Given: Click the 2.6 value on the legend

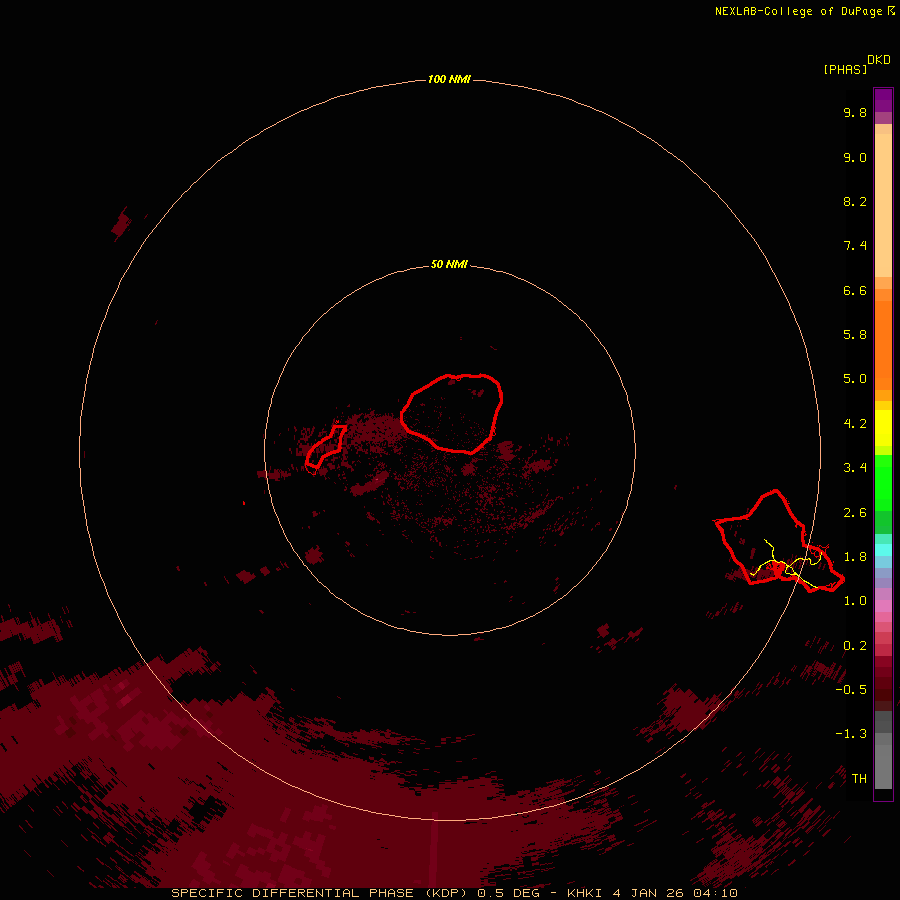Looking at the screenshot, I should pos(855,513).
